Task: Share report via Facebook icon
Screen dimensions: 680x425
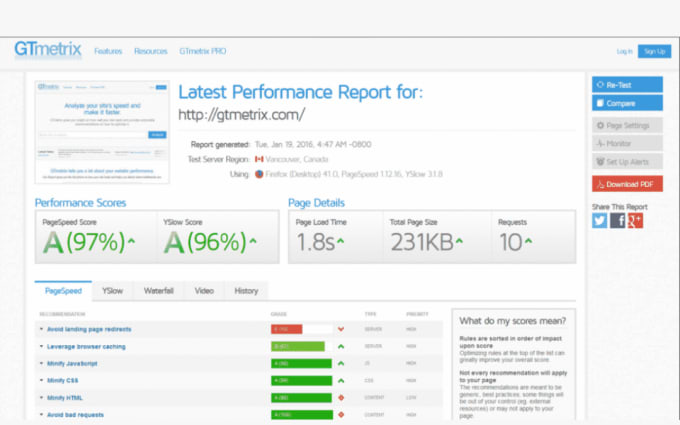Action: (x=618, y=220)
